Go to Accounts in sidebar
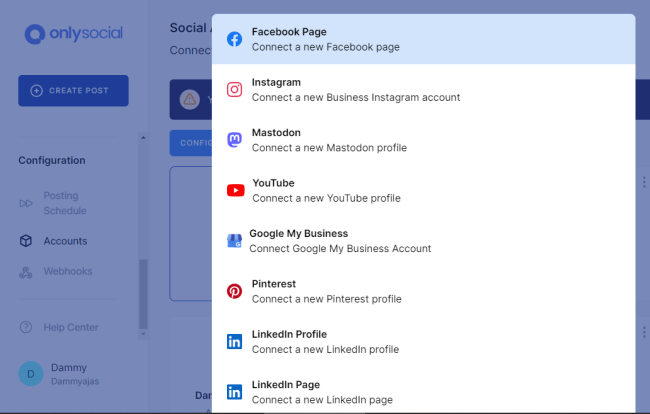The image size is (650, 414). point(65,241)
